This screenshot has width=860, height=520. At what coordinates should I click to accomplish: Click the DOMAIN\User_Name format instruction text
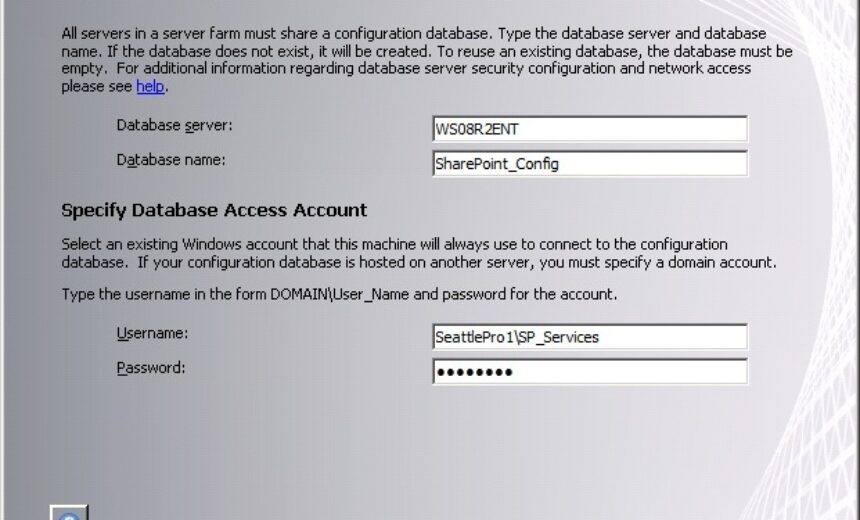coord(339,295)
